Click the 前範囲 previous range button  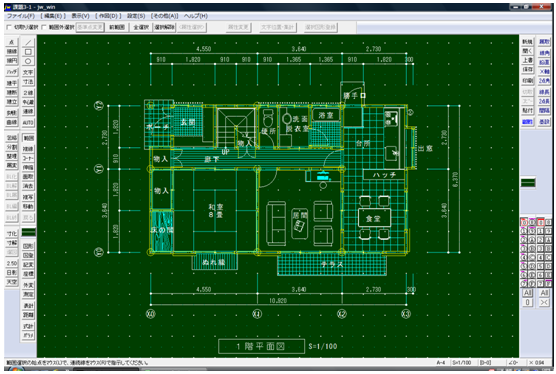point(117,27)
